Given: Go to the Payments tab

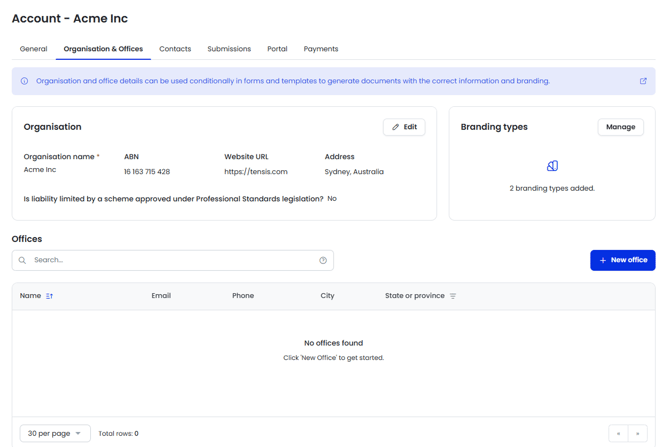Looking at the screenshot, I should coord(321,49).
